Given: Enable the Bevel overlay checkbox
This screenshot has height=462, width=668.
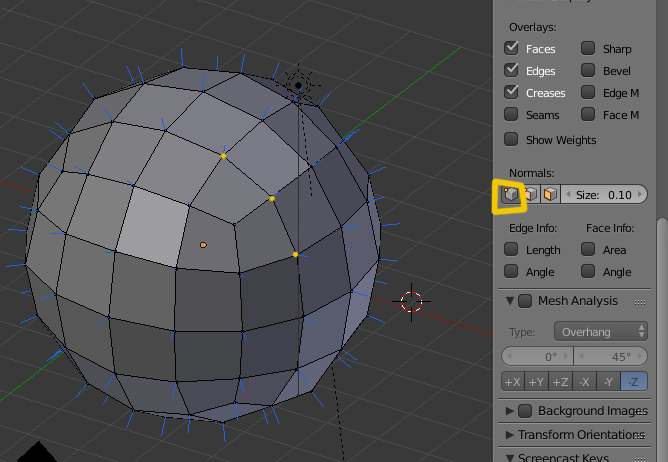Looking at the screenshot, I should click(588, 70).
